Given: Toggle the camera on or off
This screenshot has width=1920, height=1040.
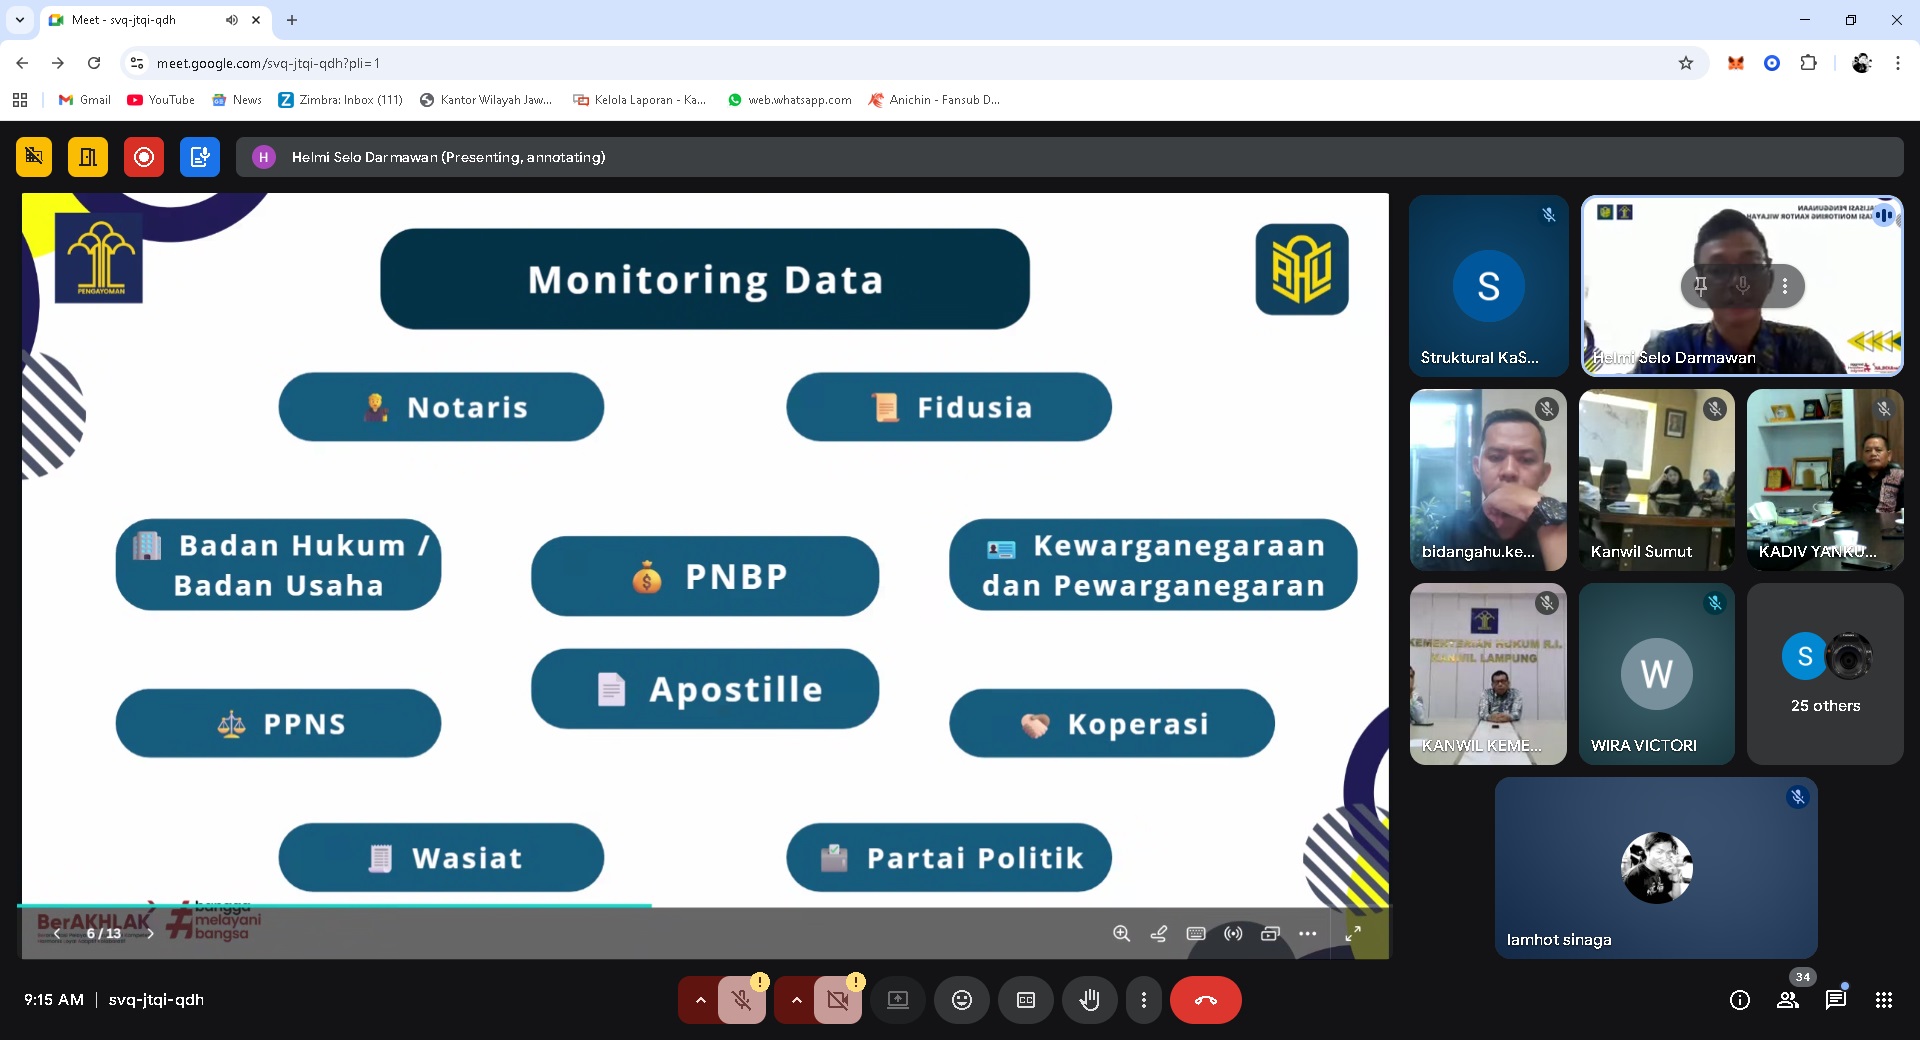Looking at the screenshot, I should tap(837, 1000).
